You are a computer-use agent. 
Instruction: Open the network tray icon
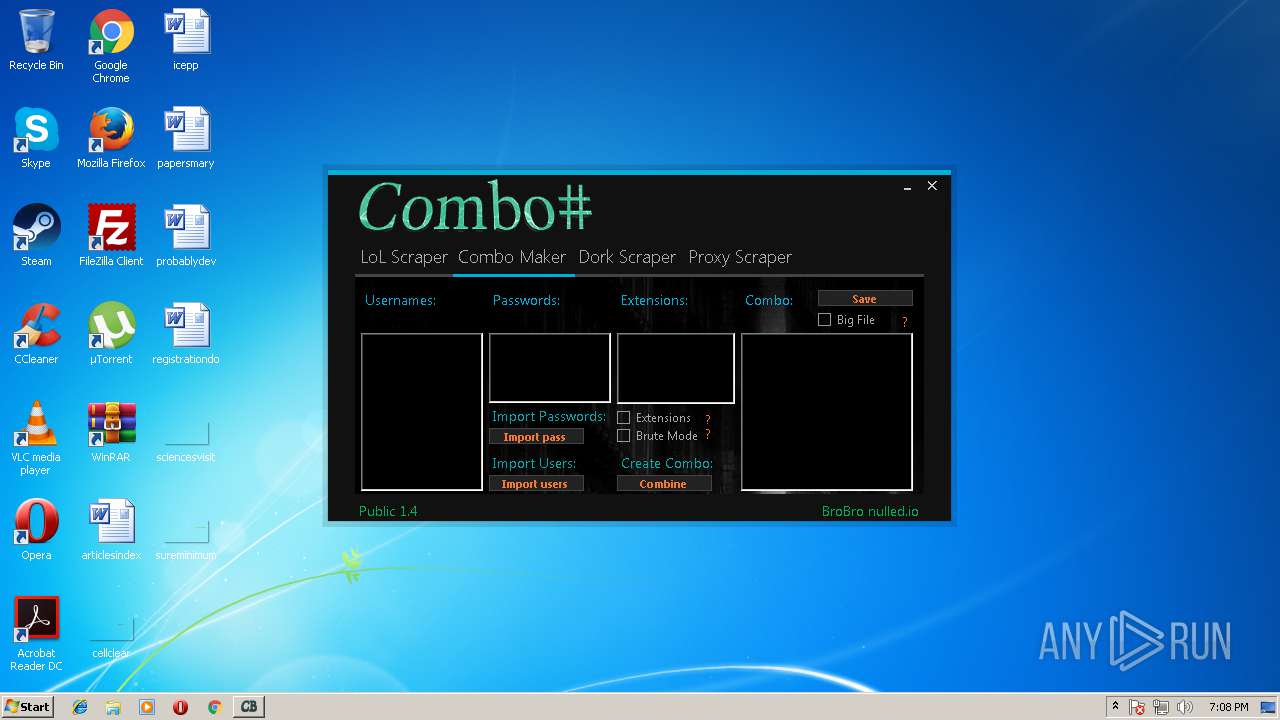[1161, 707]
